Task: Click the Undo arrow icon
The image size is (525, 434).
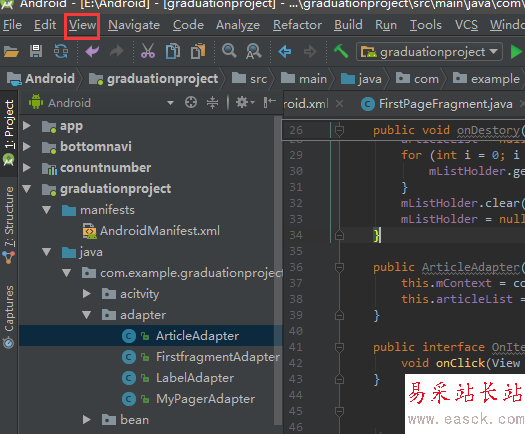Action: point(92,52)
